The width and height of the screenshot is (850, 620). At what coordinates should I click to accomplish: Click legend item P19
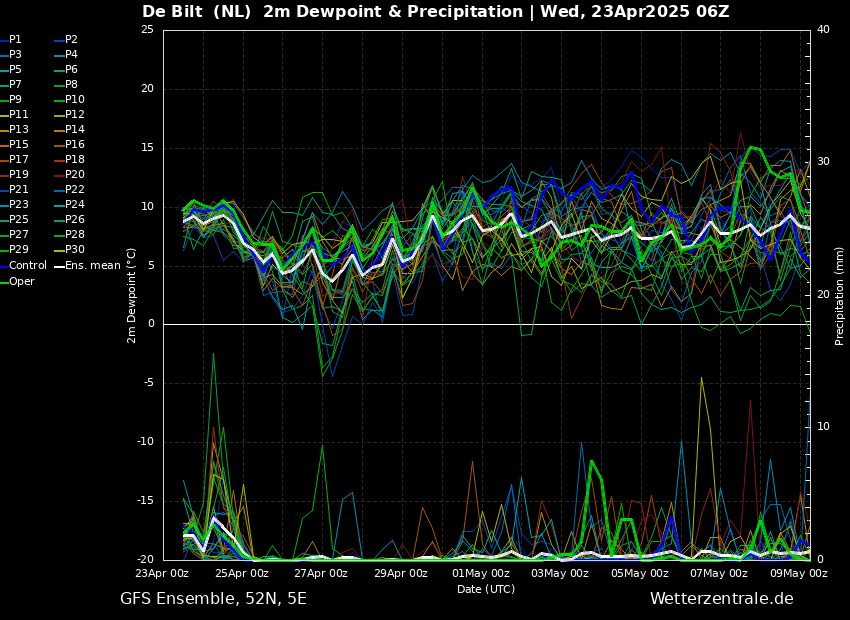pos(15,175)
